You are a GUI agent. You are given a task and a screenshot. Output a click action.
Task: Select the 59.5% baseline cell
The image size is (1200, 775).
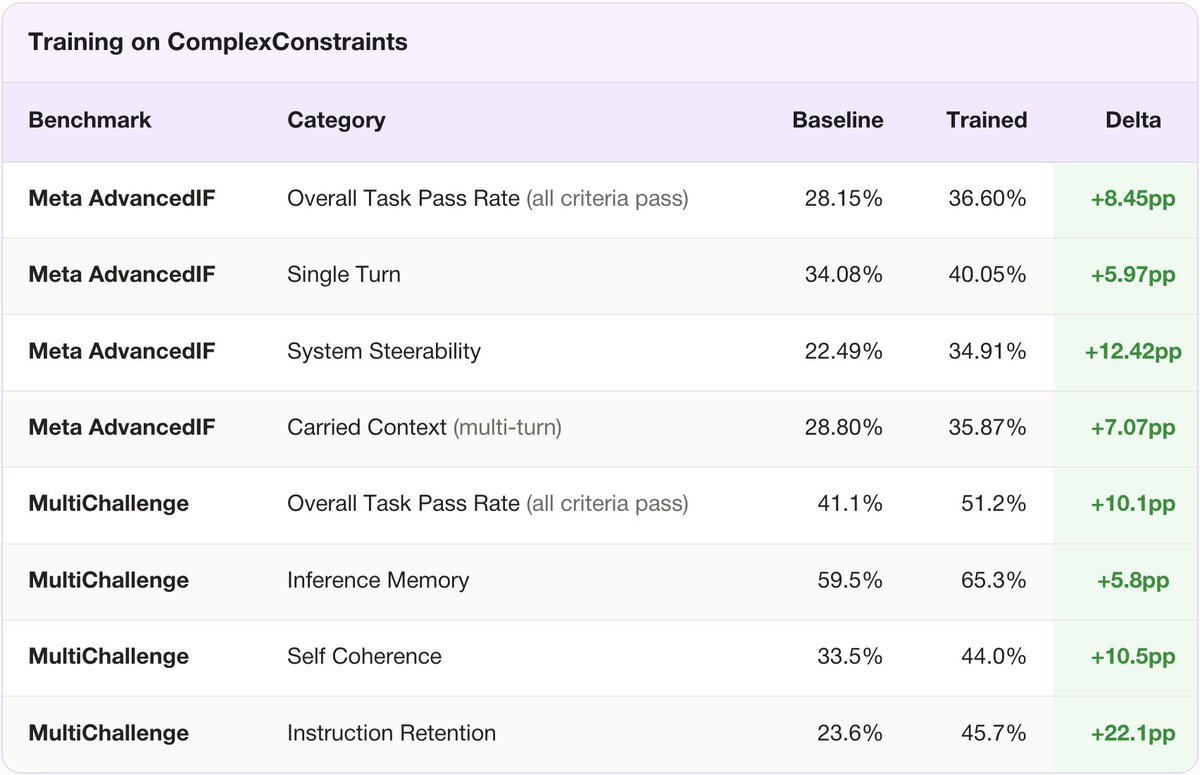coord(850,580)
